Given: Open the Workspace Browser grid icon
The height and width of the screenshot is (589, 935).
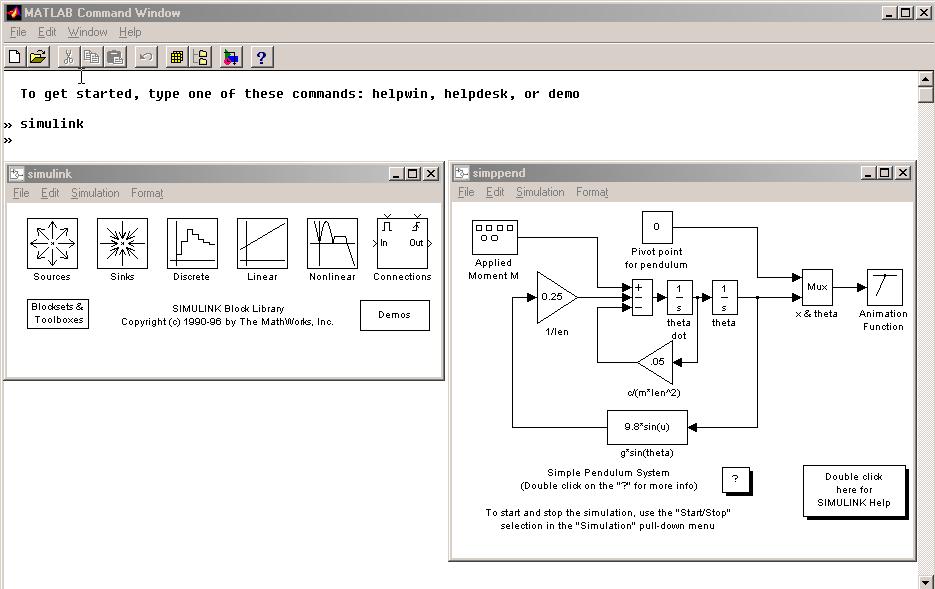Looking at the screenshot, I should [x=177, y=57].
